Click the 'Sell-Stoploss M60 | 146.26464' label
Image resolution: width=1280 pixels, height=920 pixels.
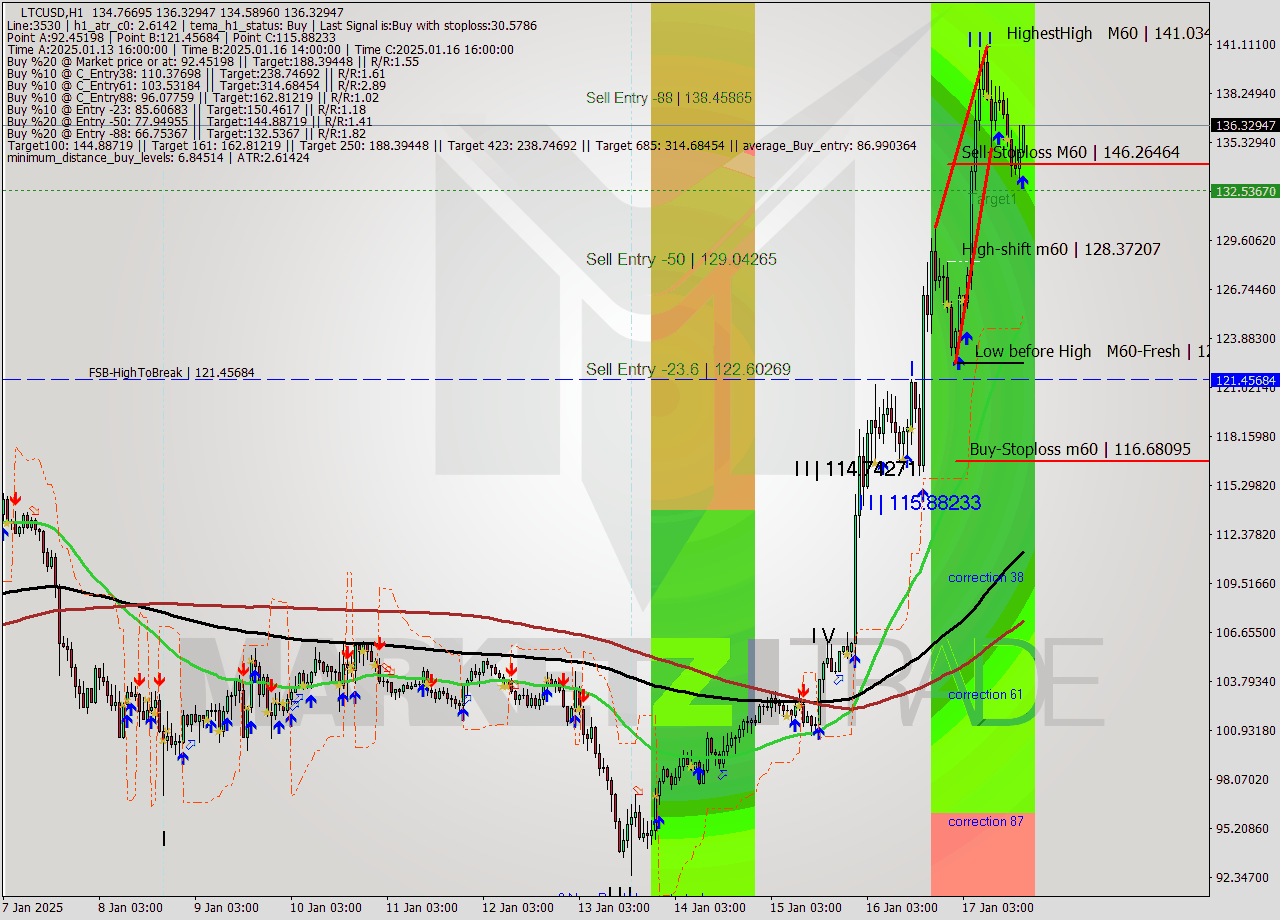1070,152
